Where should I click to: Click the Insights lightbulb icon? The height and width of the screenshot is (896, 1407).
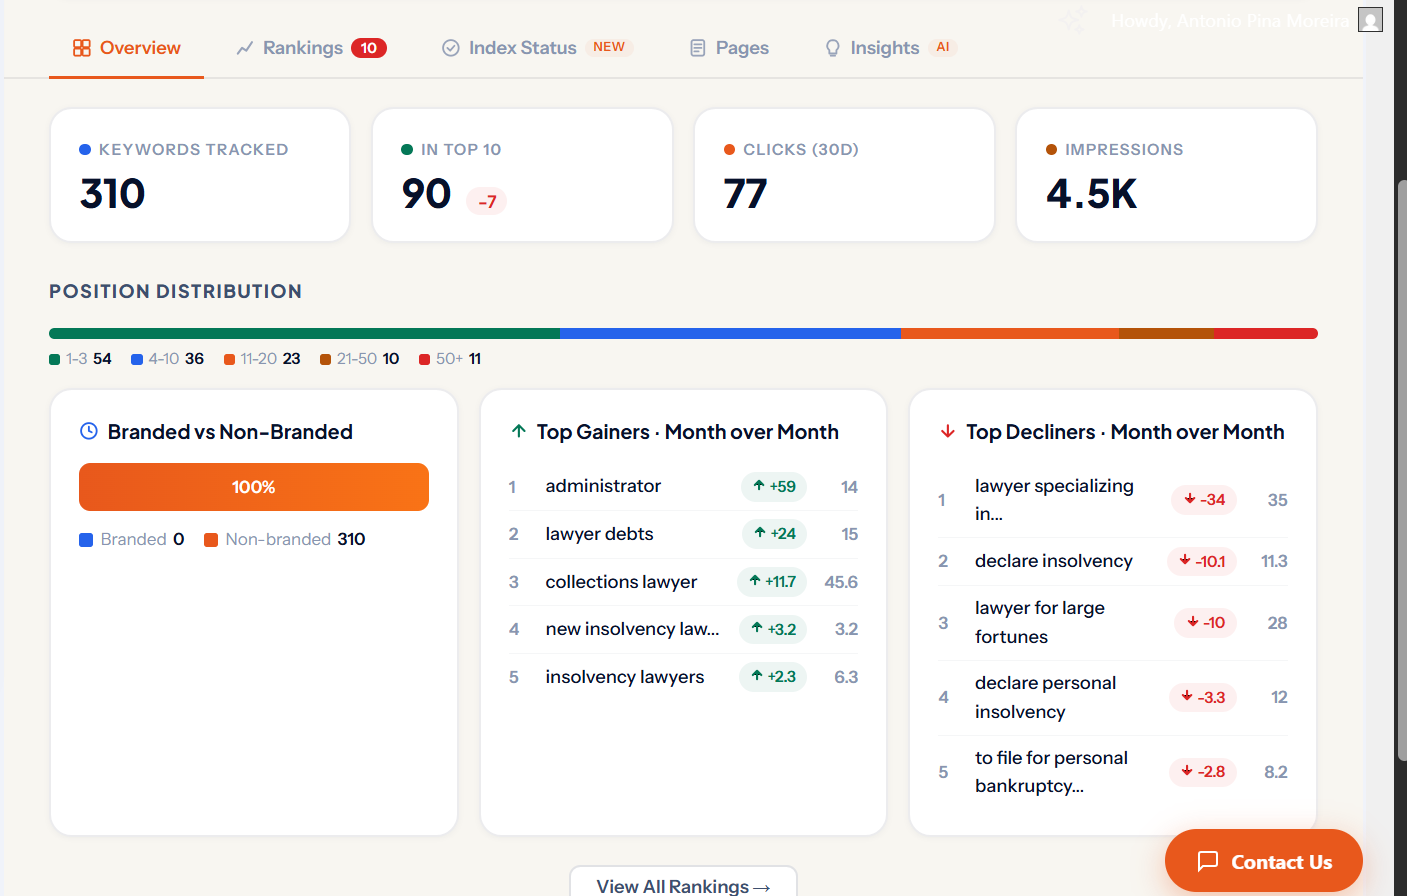(833, 48)
